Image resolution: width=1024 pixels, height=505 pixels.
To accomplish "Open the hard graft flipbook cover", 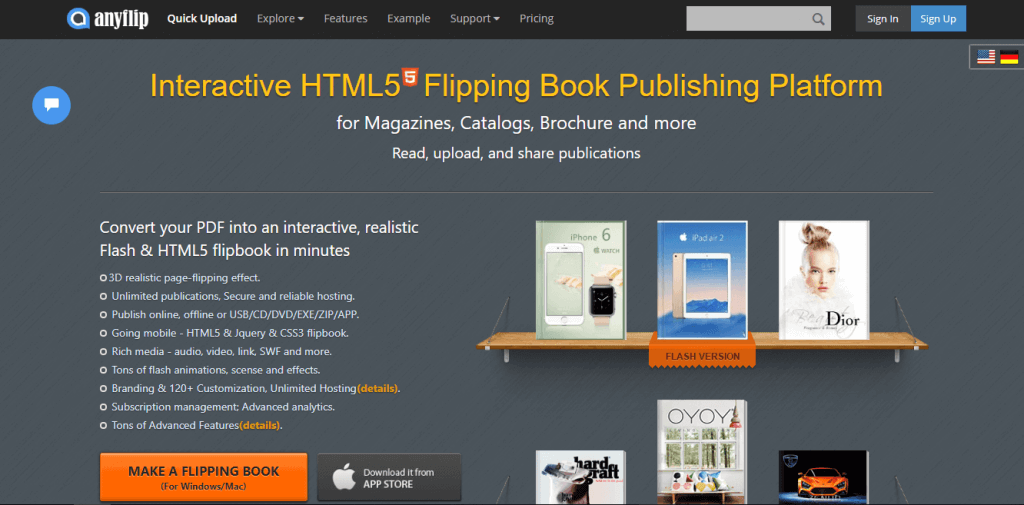I will click(x=581, y=478).
